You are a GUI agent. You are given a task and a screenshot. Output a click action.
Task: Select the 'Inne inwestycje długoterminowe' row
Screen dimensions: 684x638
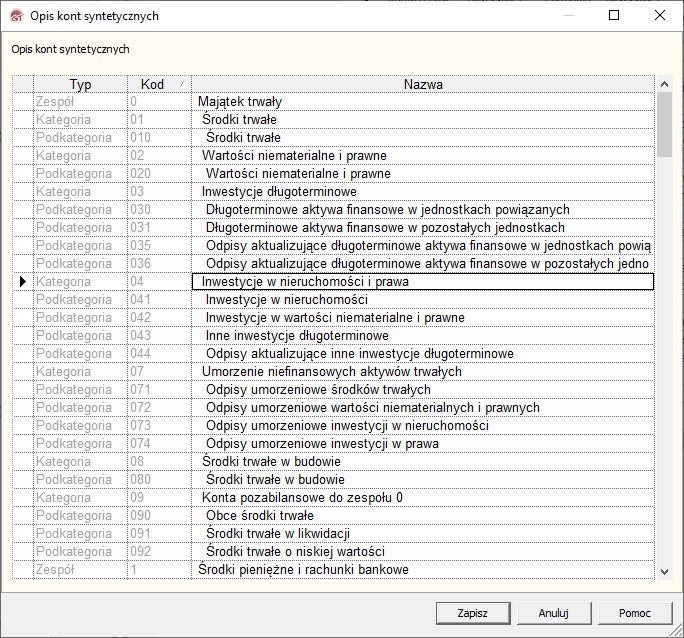(297, 336)
